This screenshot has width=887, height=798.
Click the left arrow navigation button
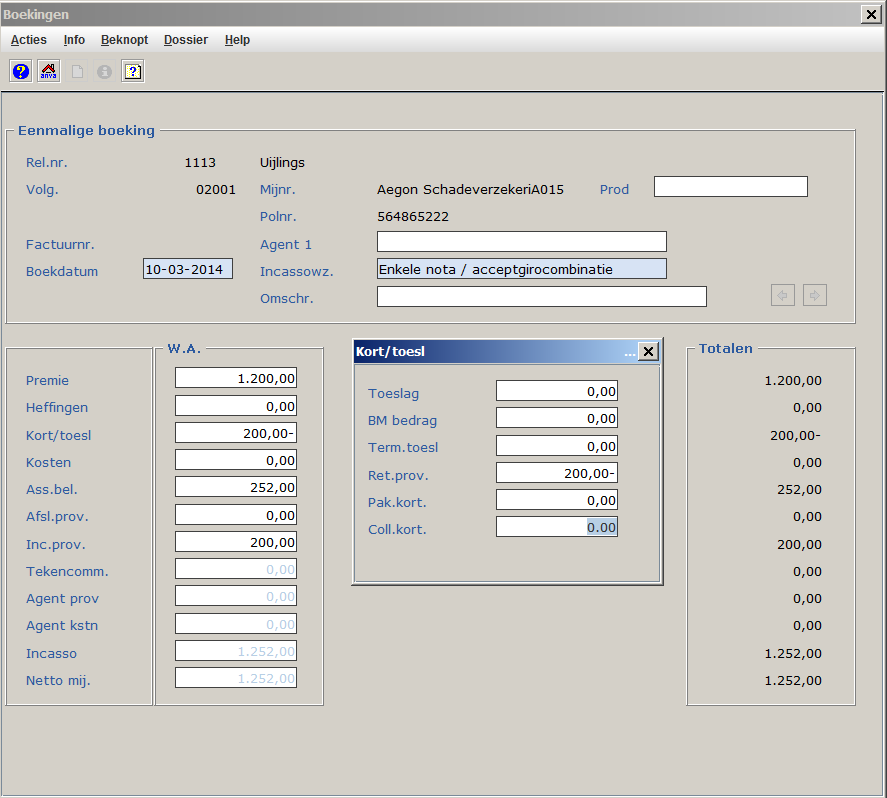click(783, 295)
